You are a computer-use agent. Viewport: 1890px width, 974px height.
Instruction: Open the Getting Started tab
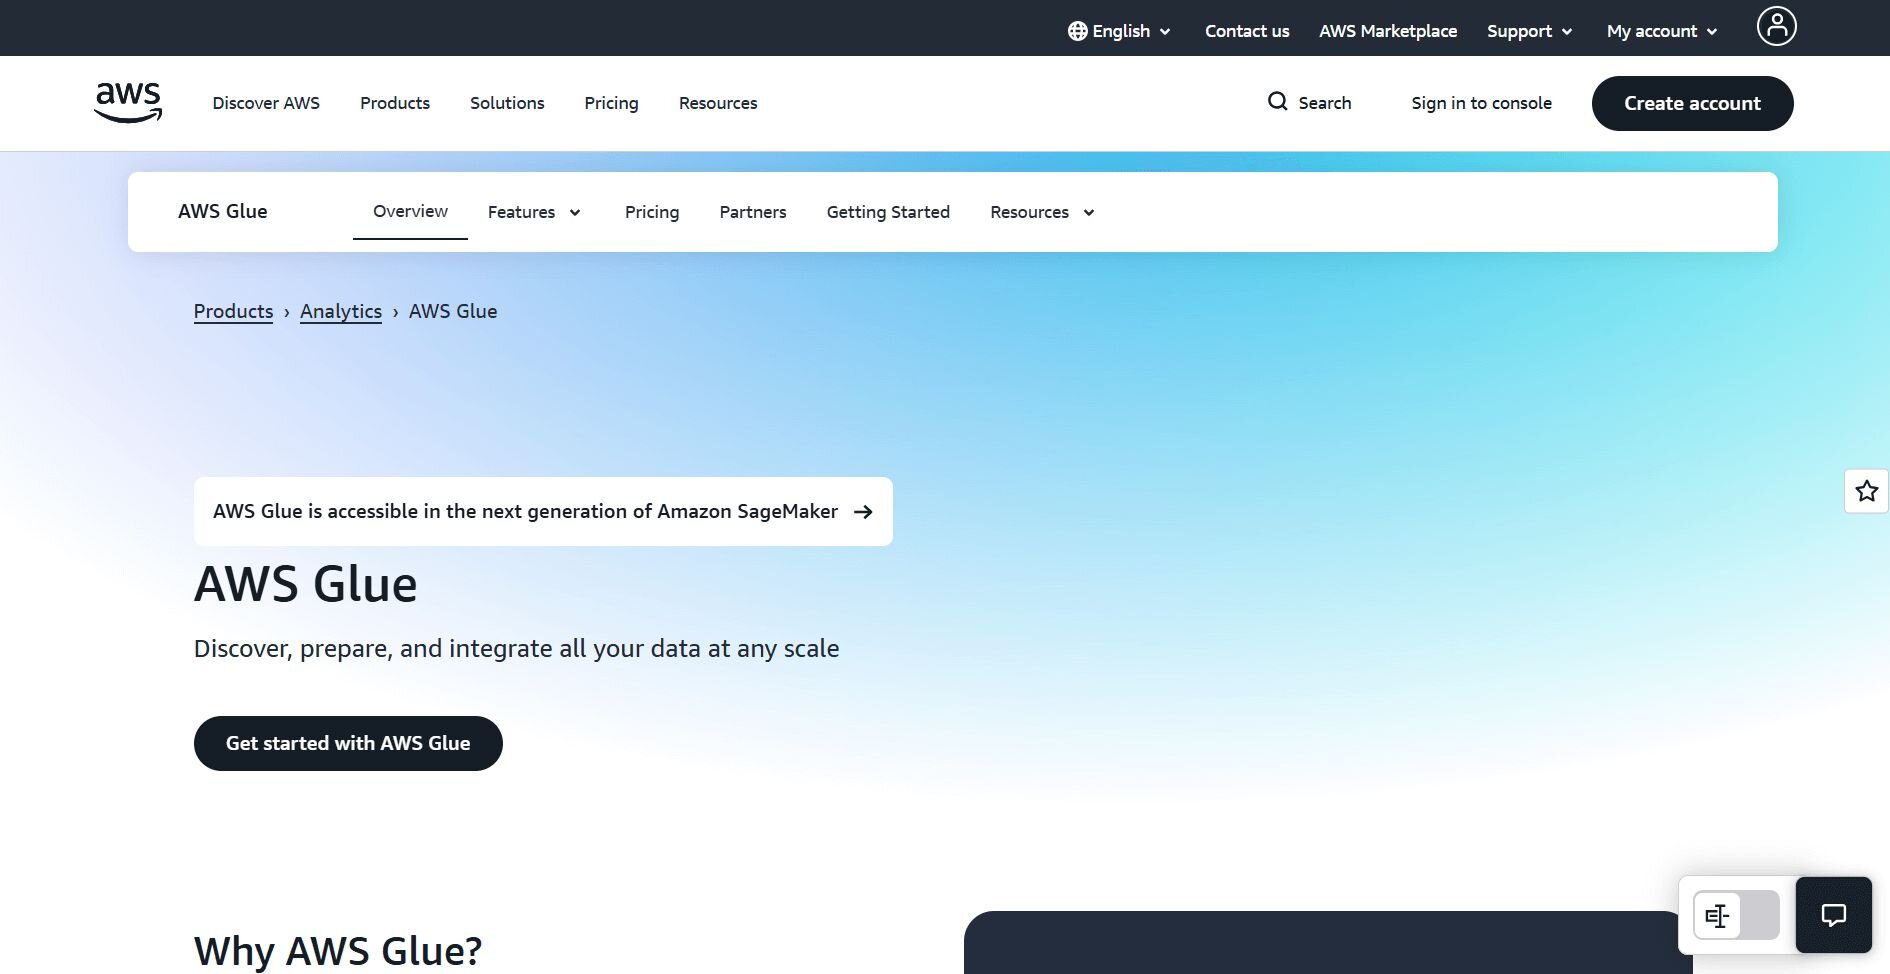[888, 212]
